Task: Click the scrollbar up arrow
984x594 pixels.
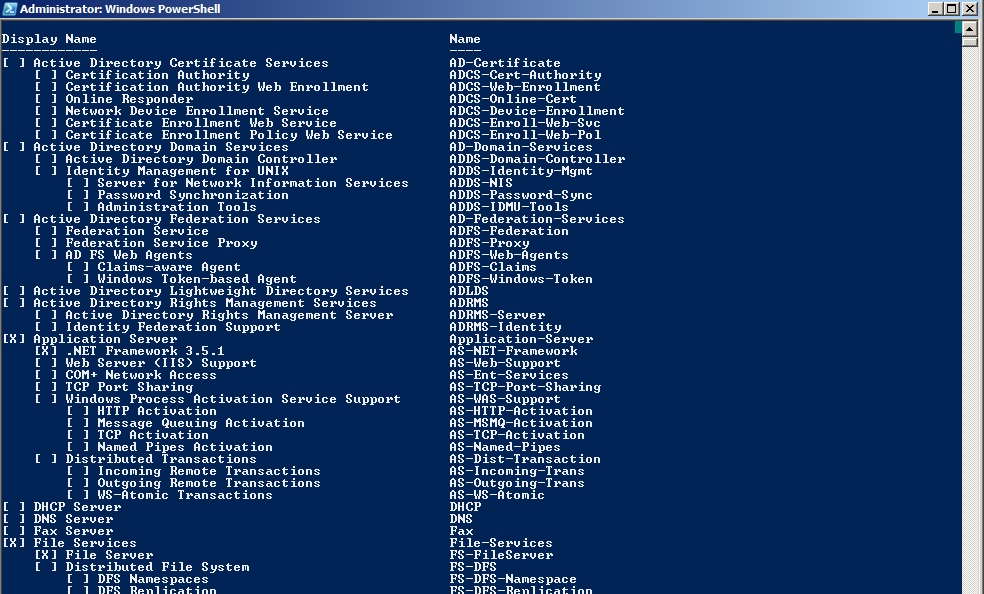Action: [970, 29]
